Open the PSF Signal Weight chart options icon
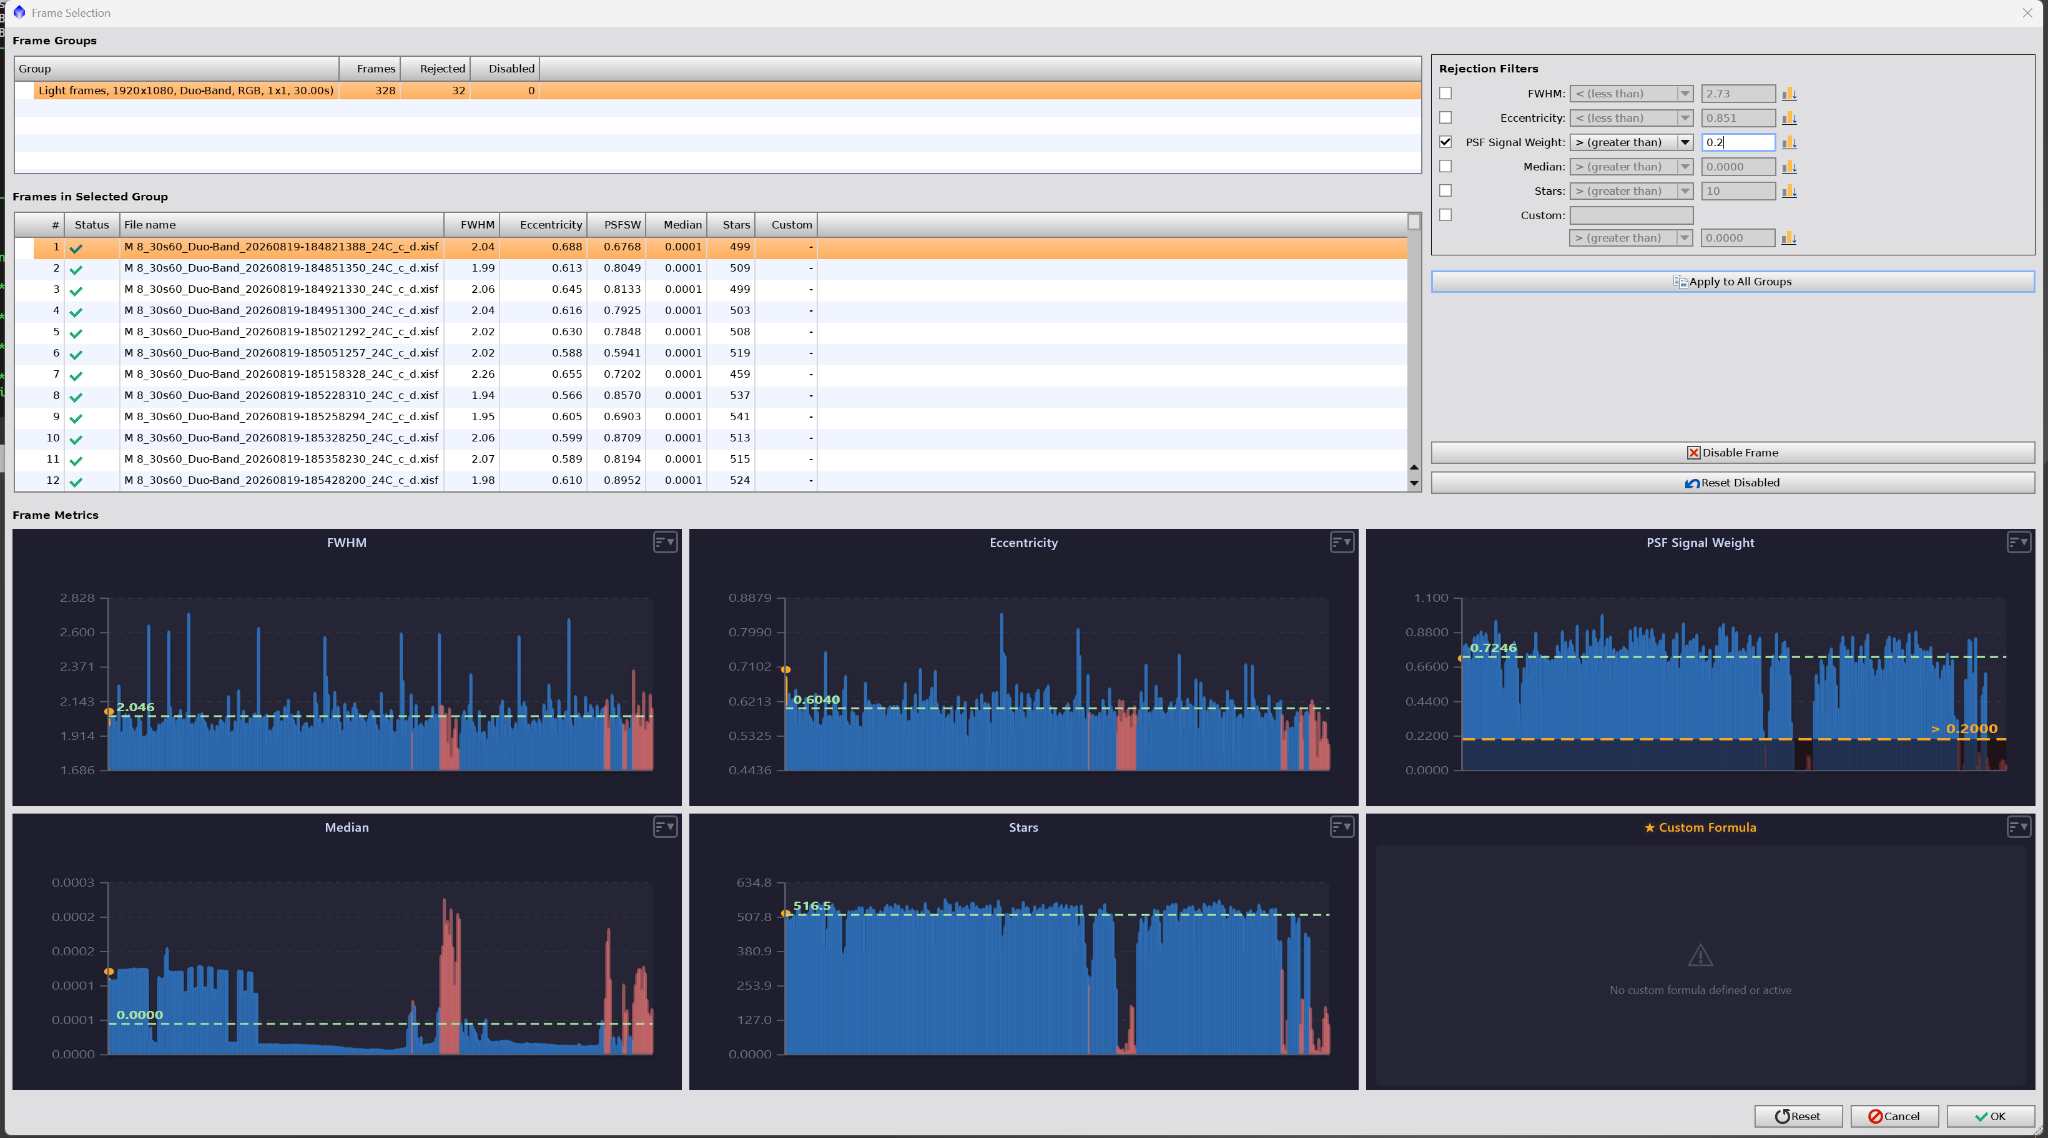 [x=2019, y=542]
